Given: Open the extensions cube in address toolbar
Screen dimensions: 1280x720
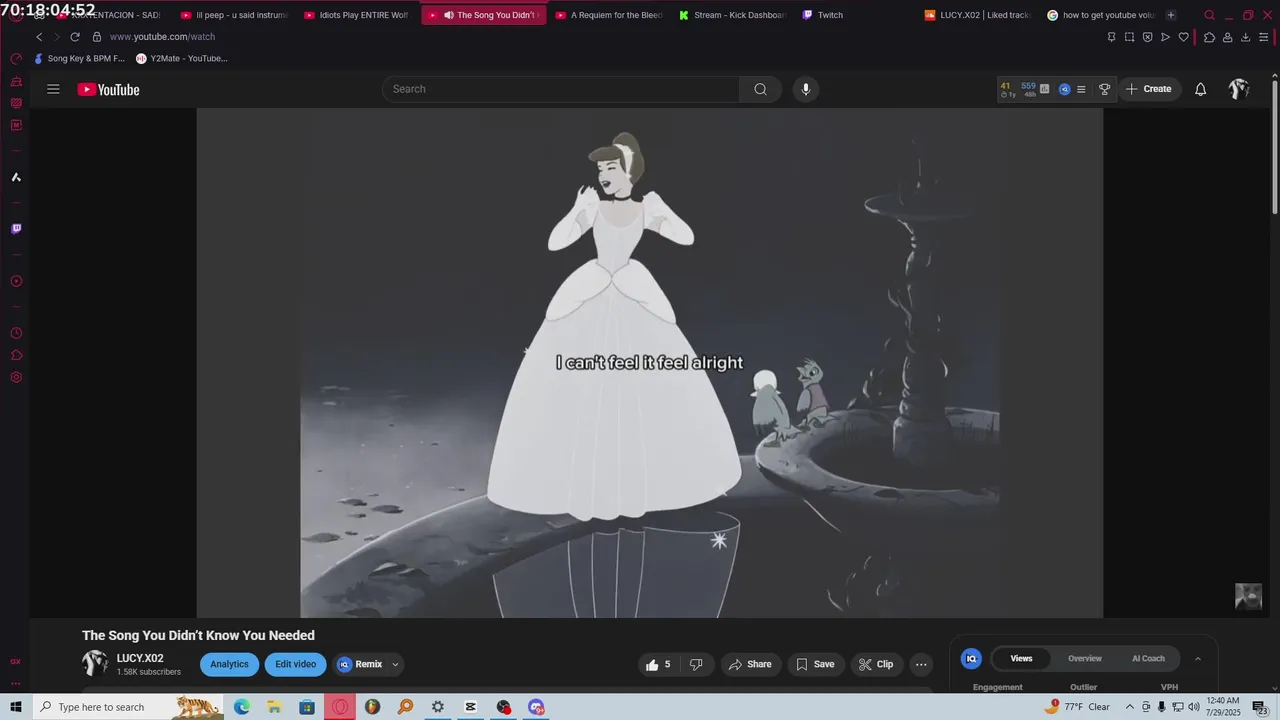Looking at the screenshot, I should pos(1209,37).
